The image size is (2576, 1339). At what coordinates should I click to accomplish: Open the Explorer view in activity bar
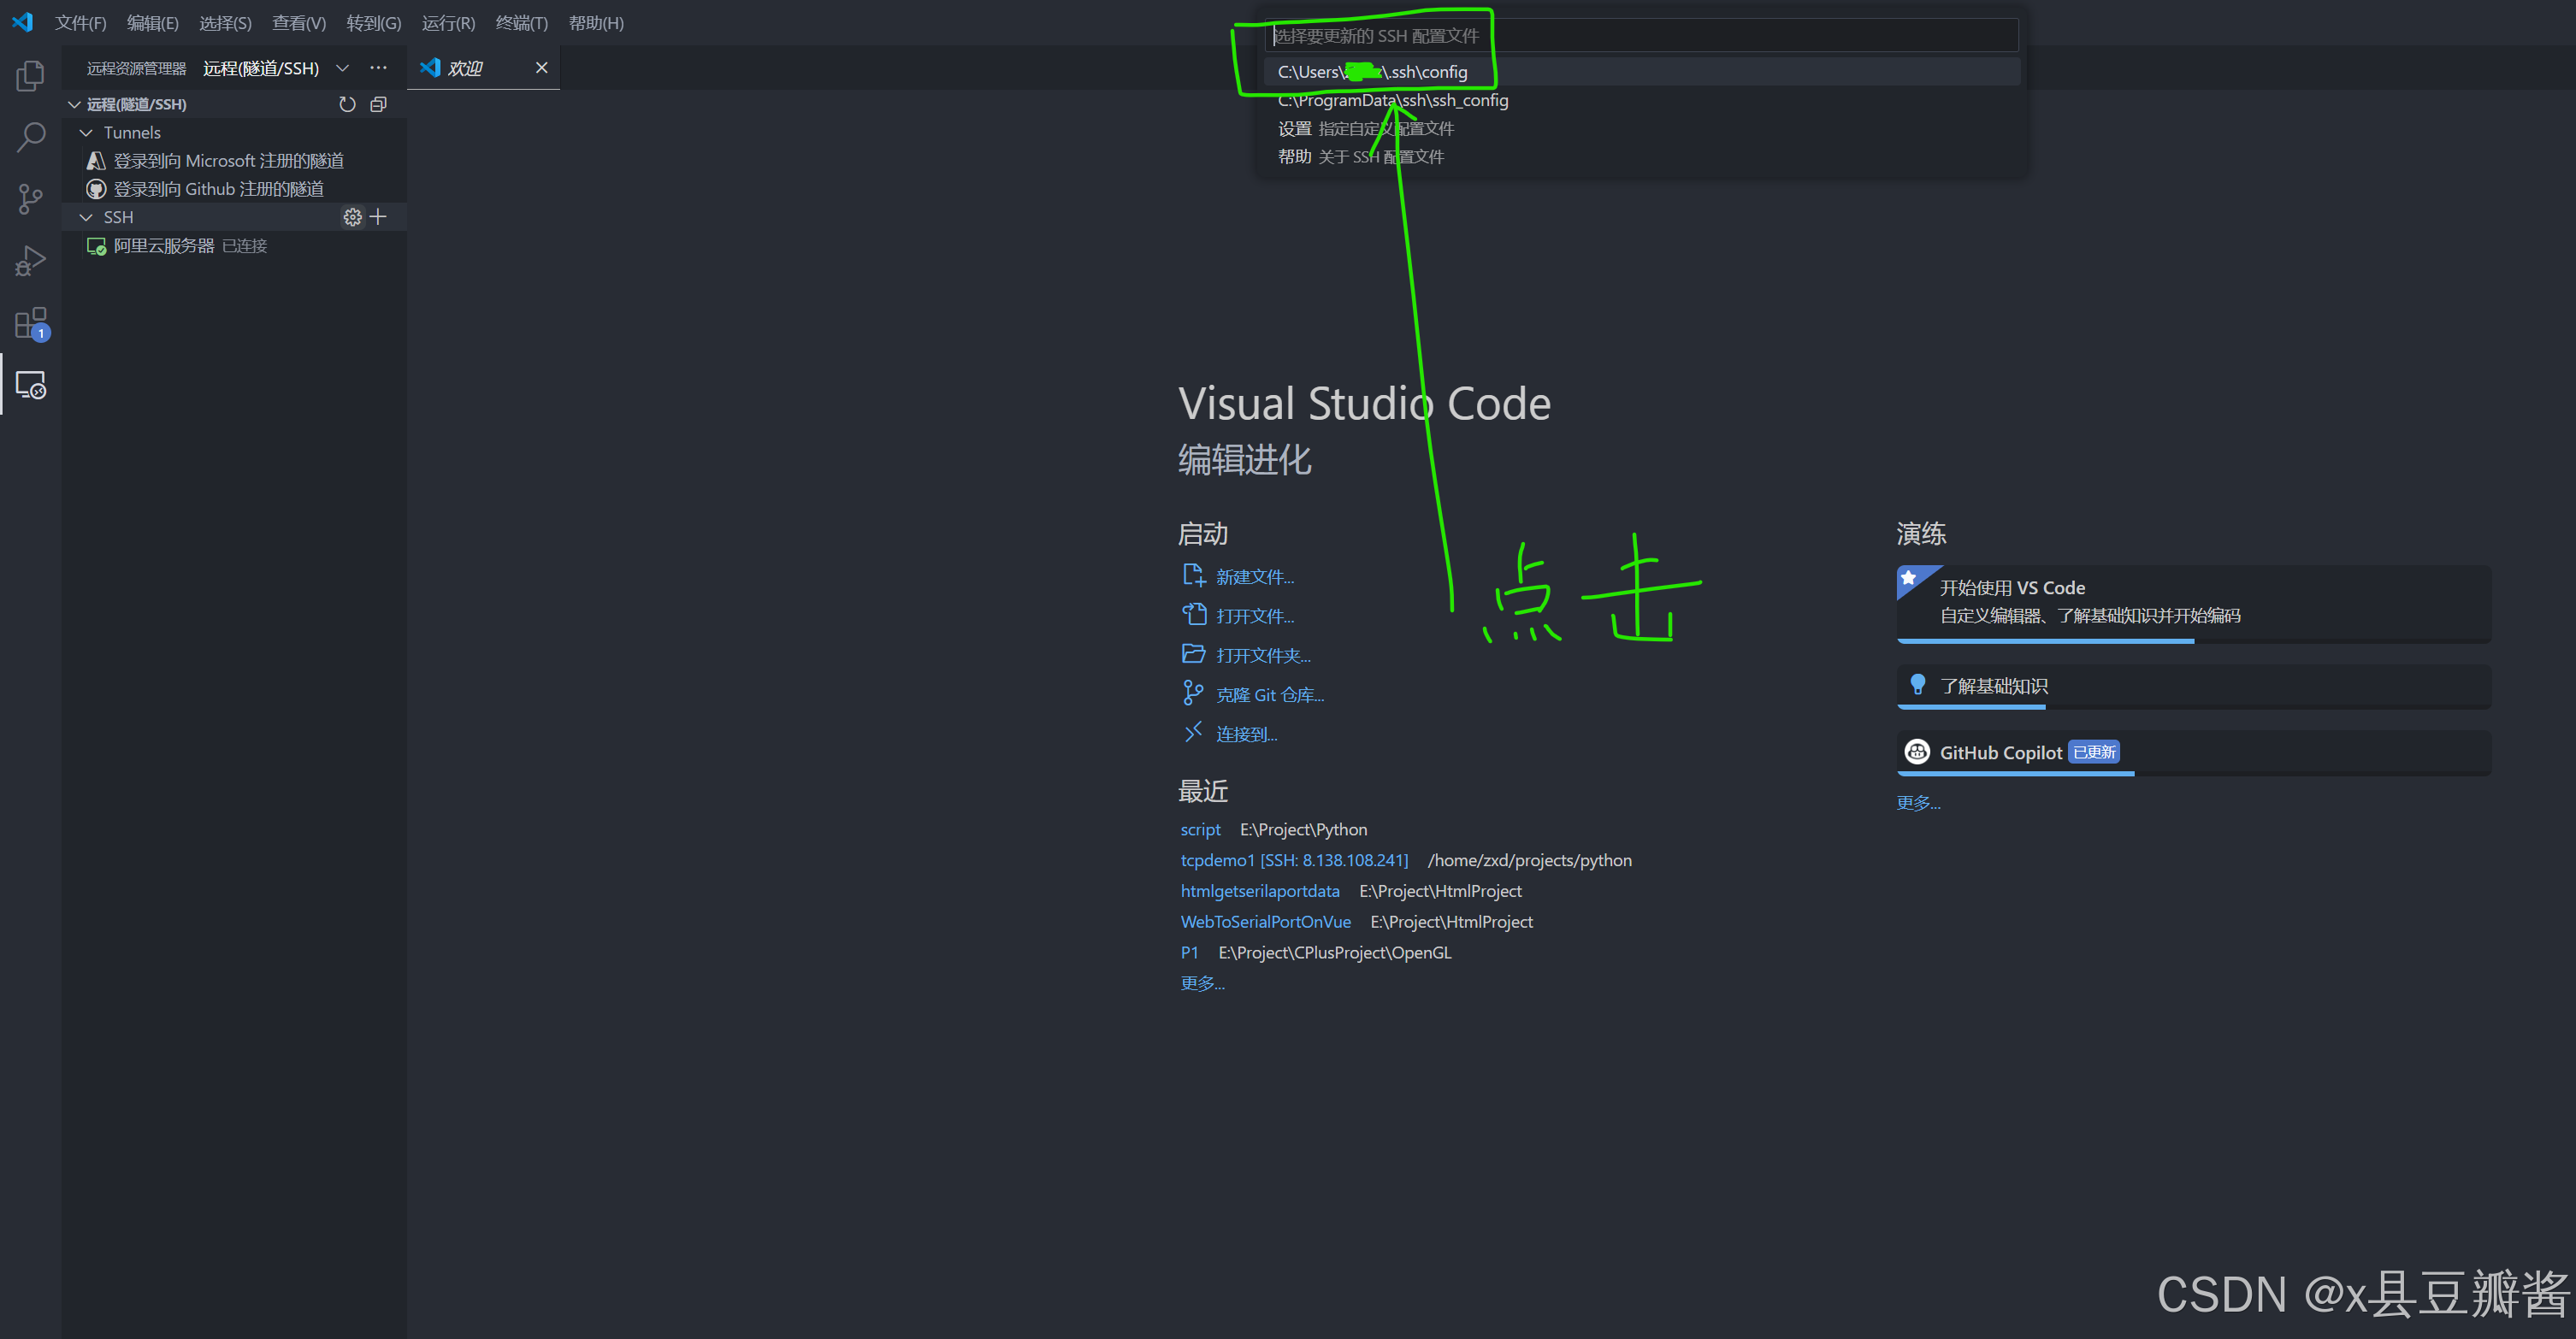tap(31, 75)
